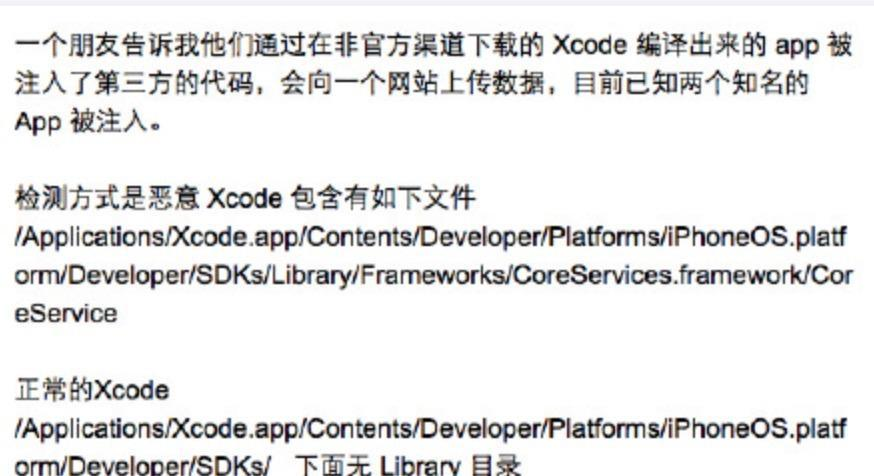
Task: Click the phrase 编译出来的
Action: (701, 46)
